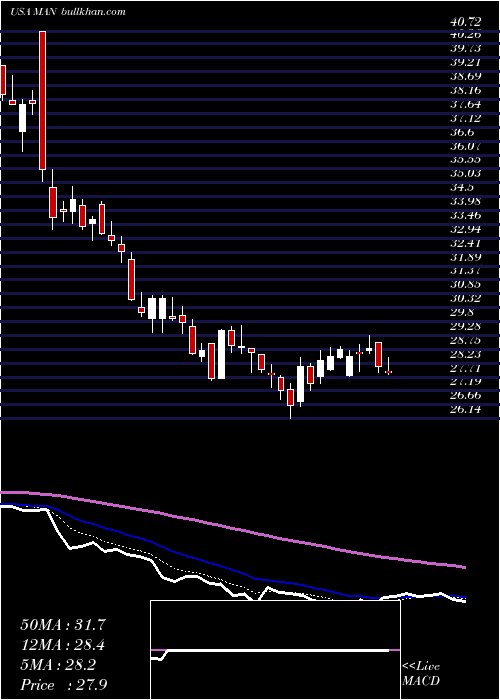Click the '<<Live MACD' label

point(421,674)
